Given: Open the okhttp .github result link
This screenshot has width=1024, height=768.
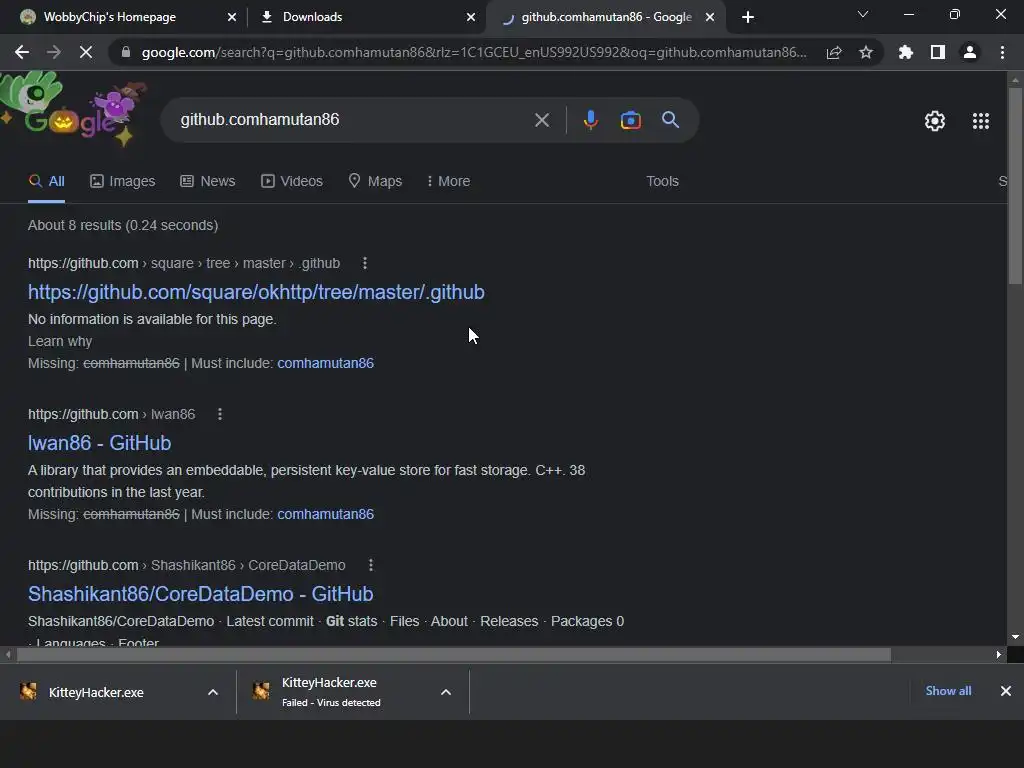Looking at the screenshot, I should tap(256, 292).
